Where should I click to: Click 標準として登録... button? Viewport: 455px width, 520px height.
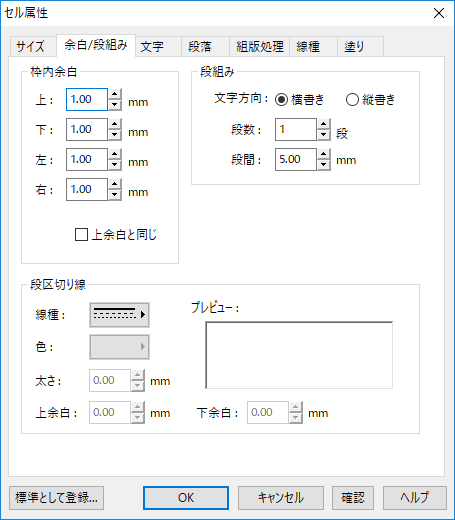pos(56,498)
